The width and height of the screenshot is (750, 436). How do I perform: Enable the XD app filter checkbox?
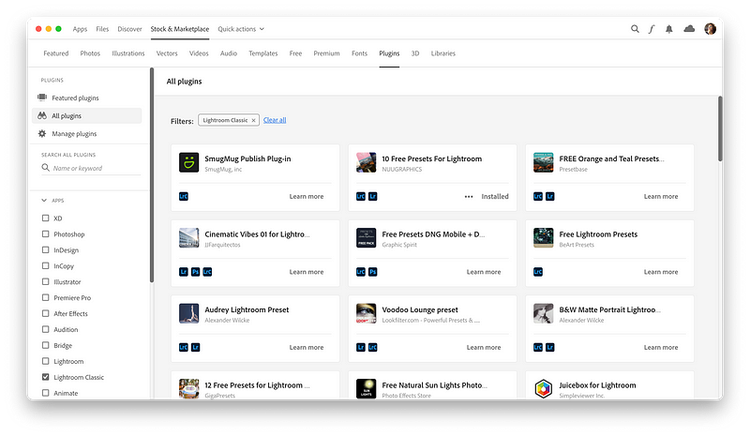[x=45, y=218]
